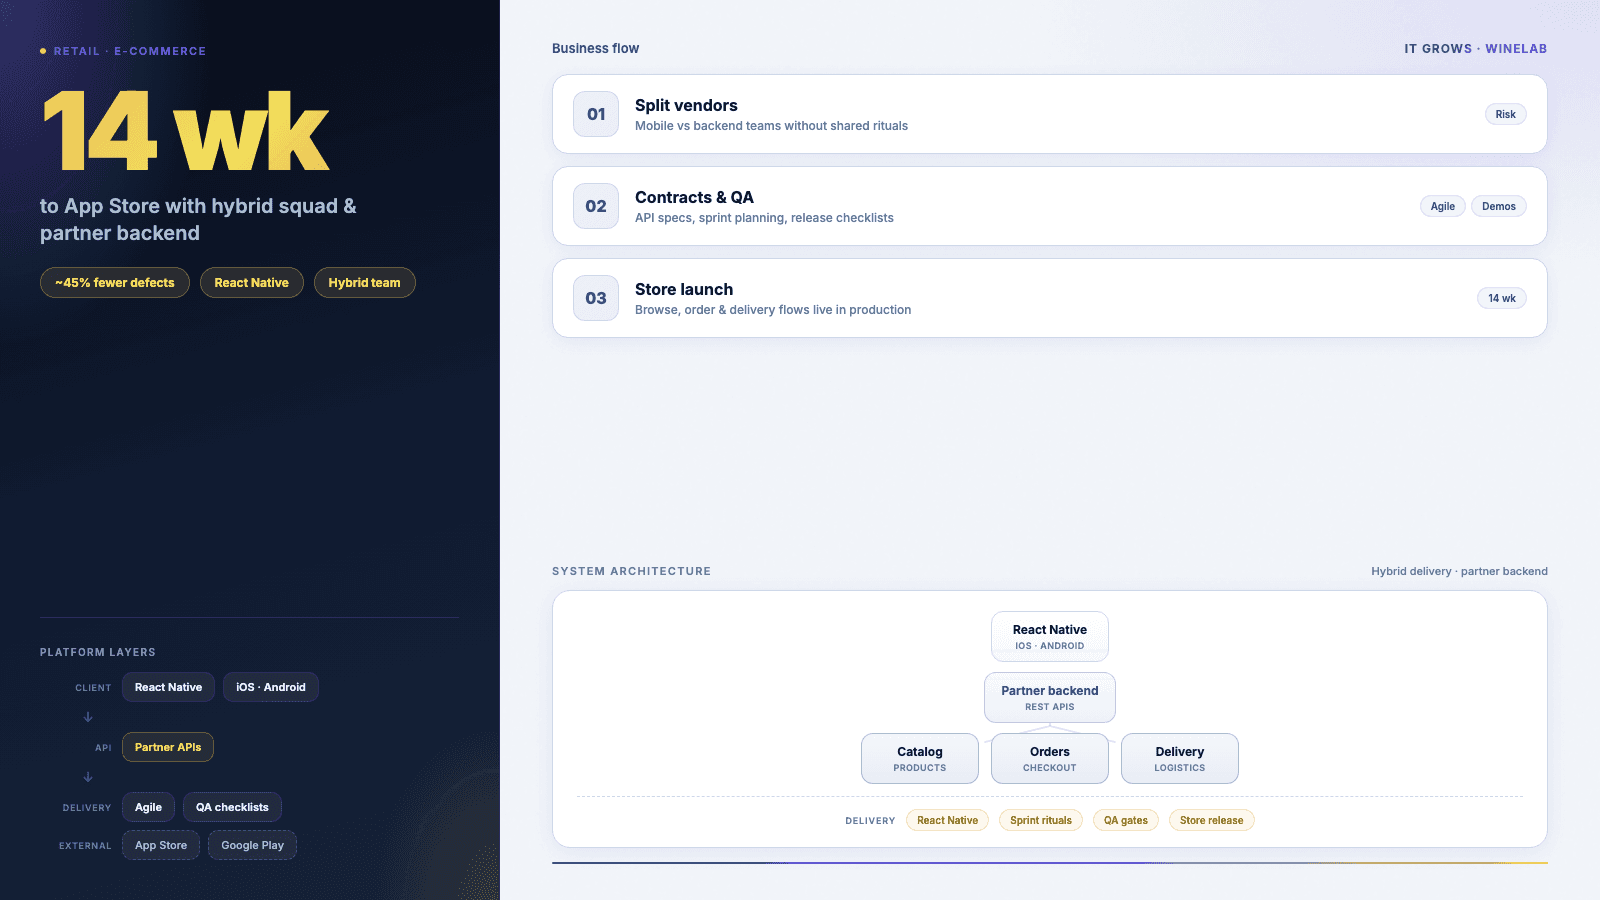
Task: Click the Store release tag
Action: point(1212,820)
